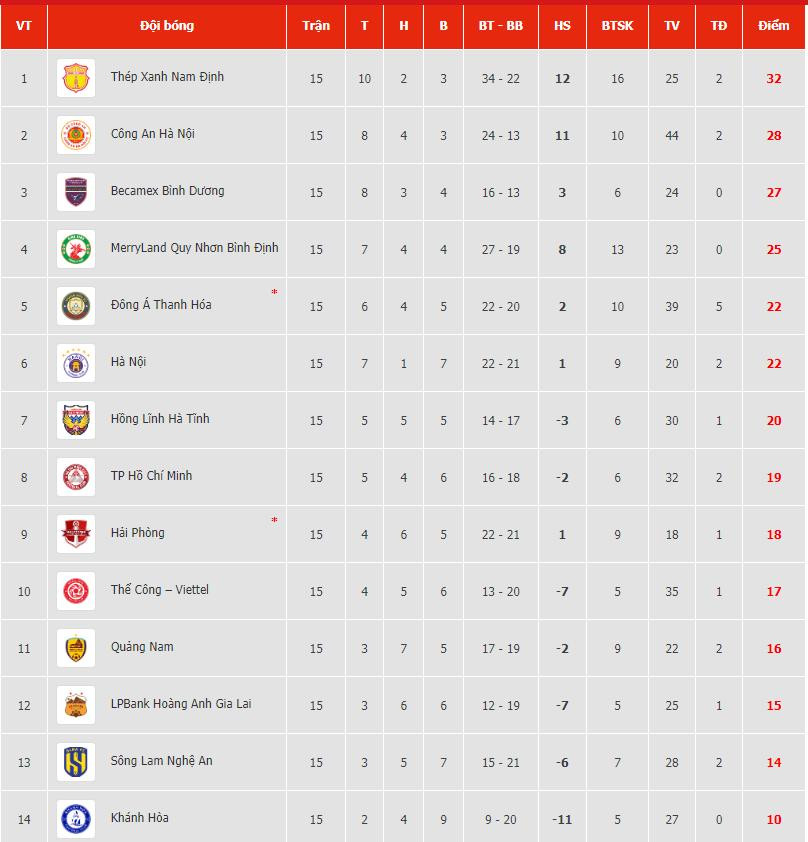Screen dimensions: 808x842
Task: Click the red asterisk beside Đông Á Thanh Hóa
Action: (274, 293)
